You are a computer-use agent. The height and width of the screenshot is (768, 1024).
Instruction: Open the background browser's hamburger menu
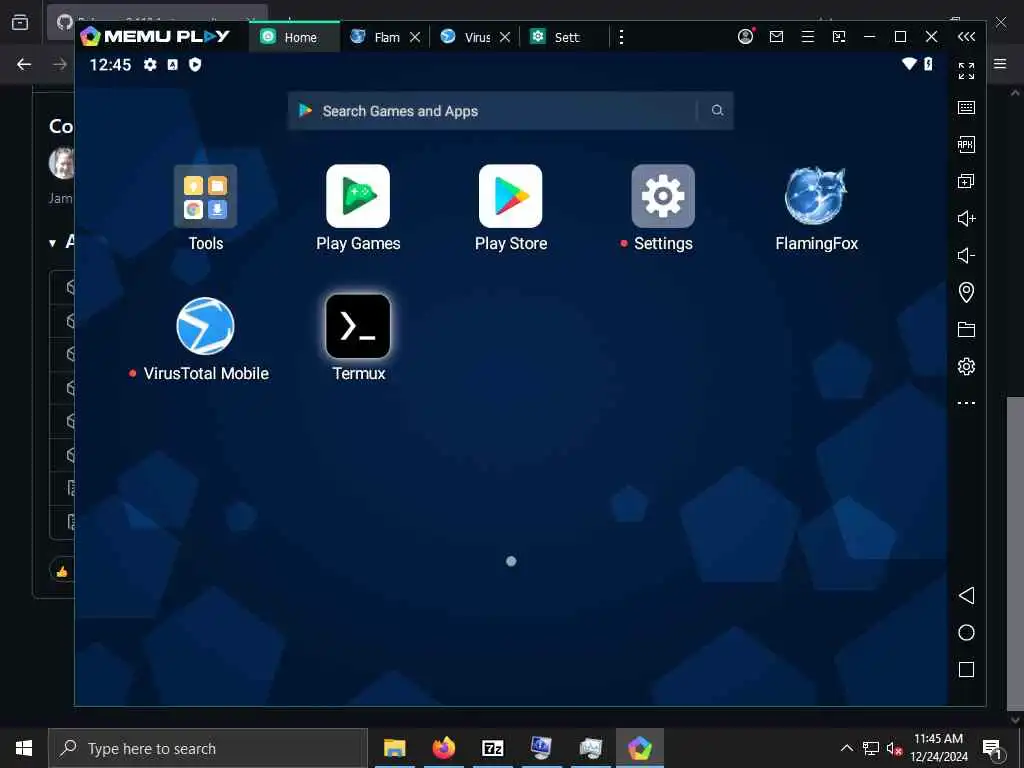(1000, 63)
